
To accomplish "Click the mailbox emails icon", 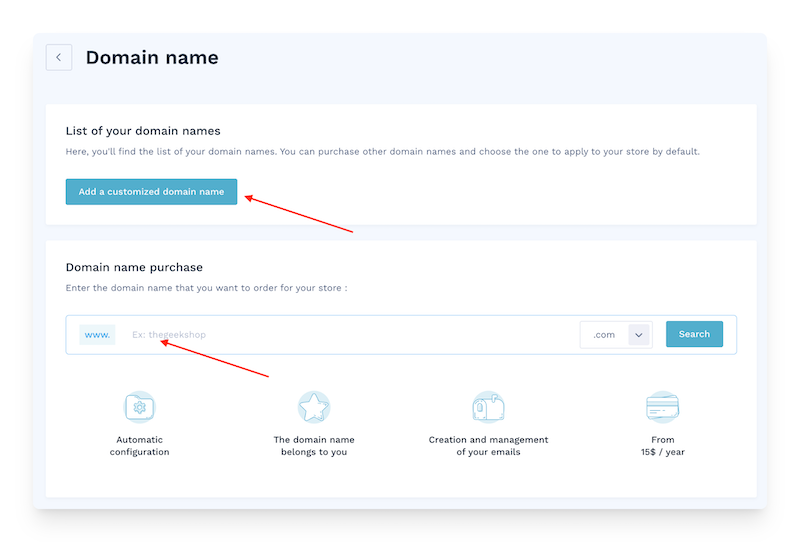I will point(488,407).
